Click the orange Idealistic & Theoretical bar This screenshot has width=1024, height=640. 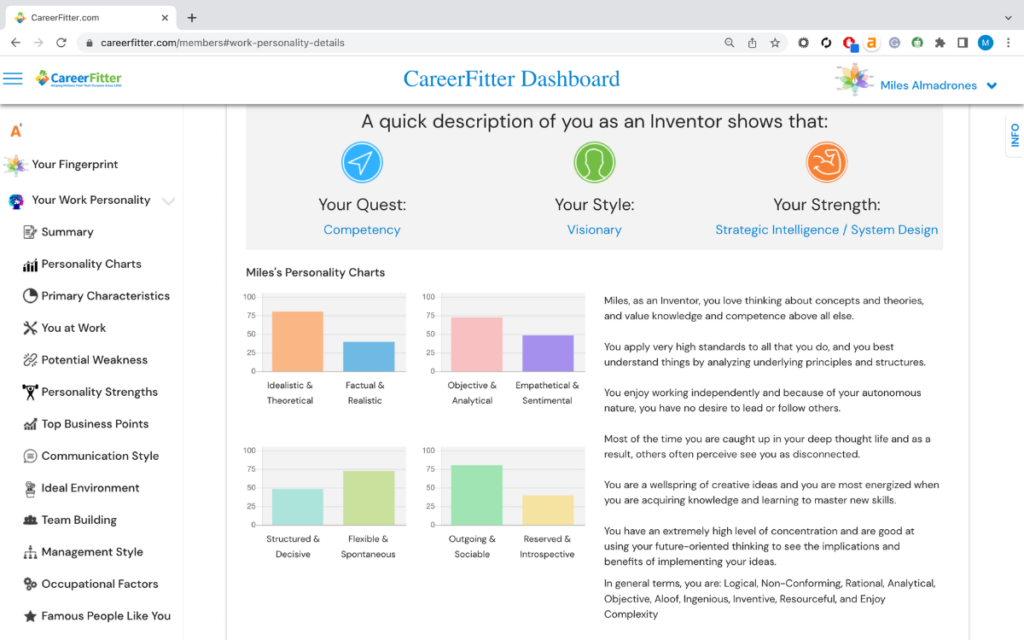(297, 342)
